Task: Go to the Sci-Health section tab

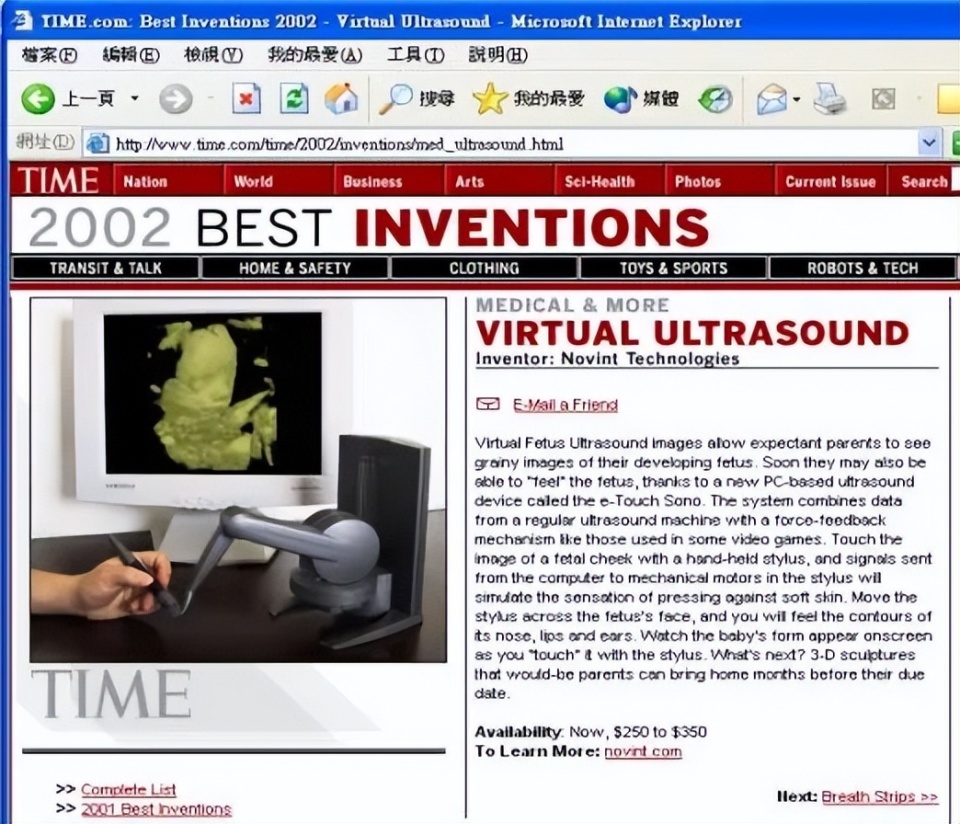Action: pyautogui.click(x=609, y=181)
